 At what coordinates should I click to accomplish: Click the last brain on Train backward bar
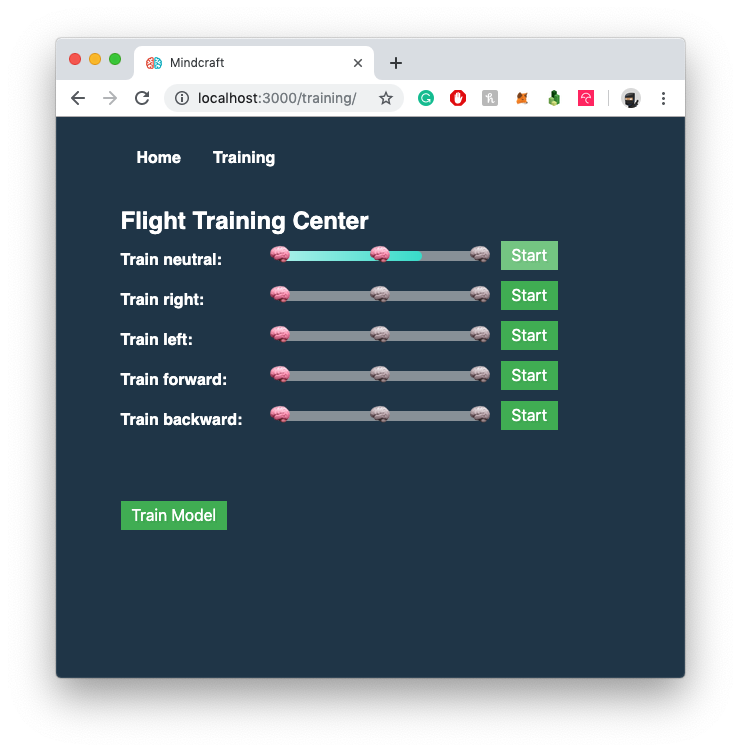[x=480, y=414]
